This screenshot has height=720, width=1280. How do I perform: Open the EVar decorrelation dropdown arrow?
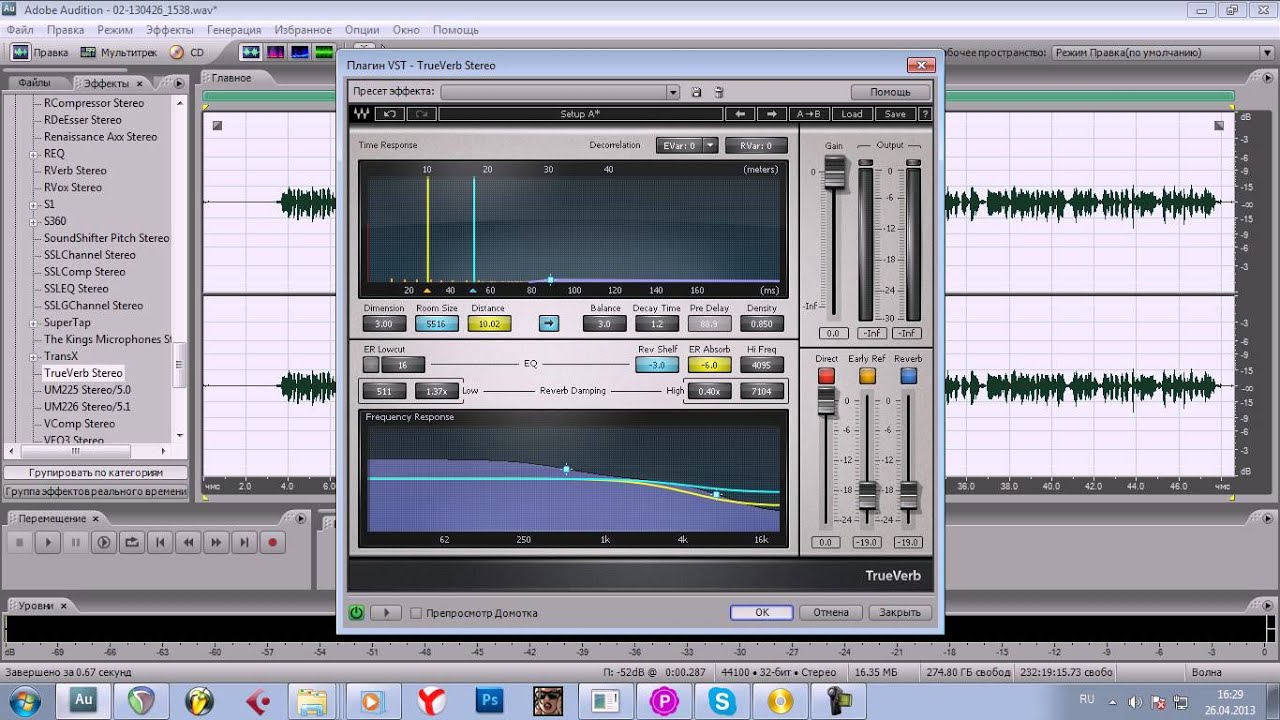[710, 145]
